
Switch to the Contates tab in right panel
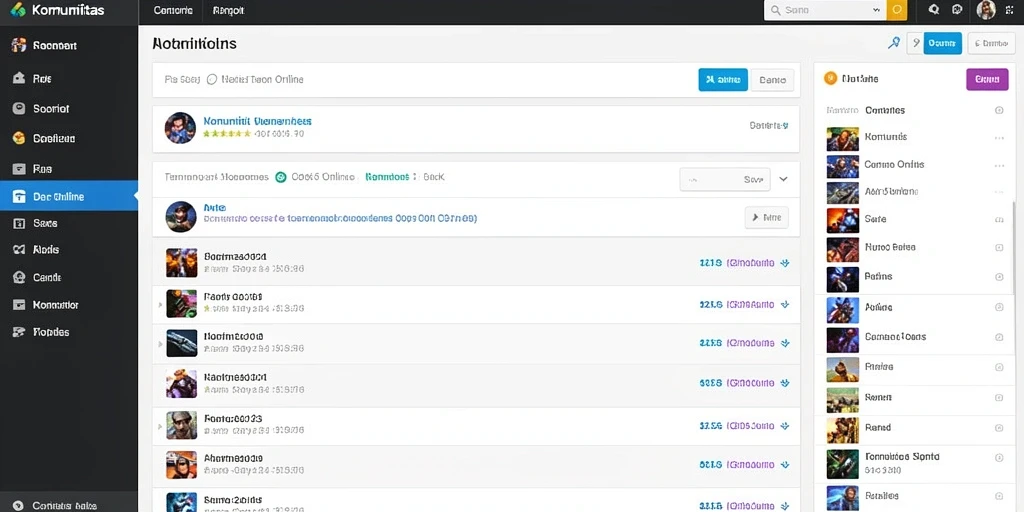(x=885, y=110)
